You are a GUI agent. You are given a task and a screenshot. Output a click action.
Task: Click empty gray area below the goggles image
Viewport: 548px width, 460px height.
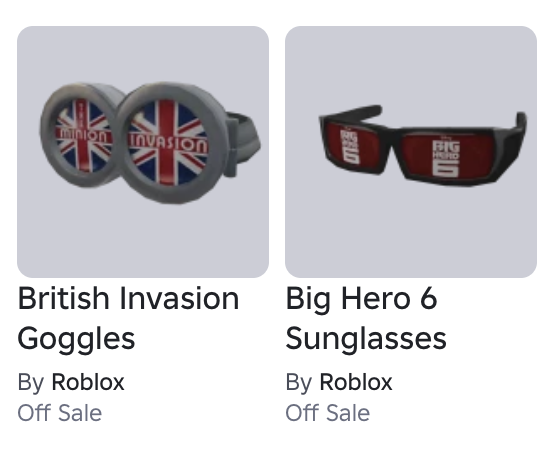click(143, 241)
